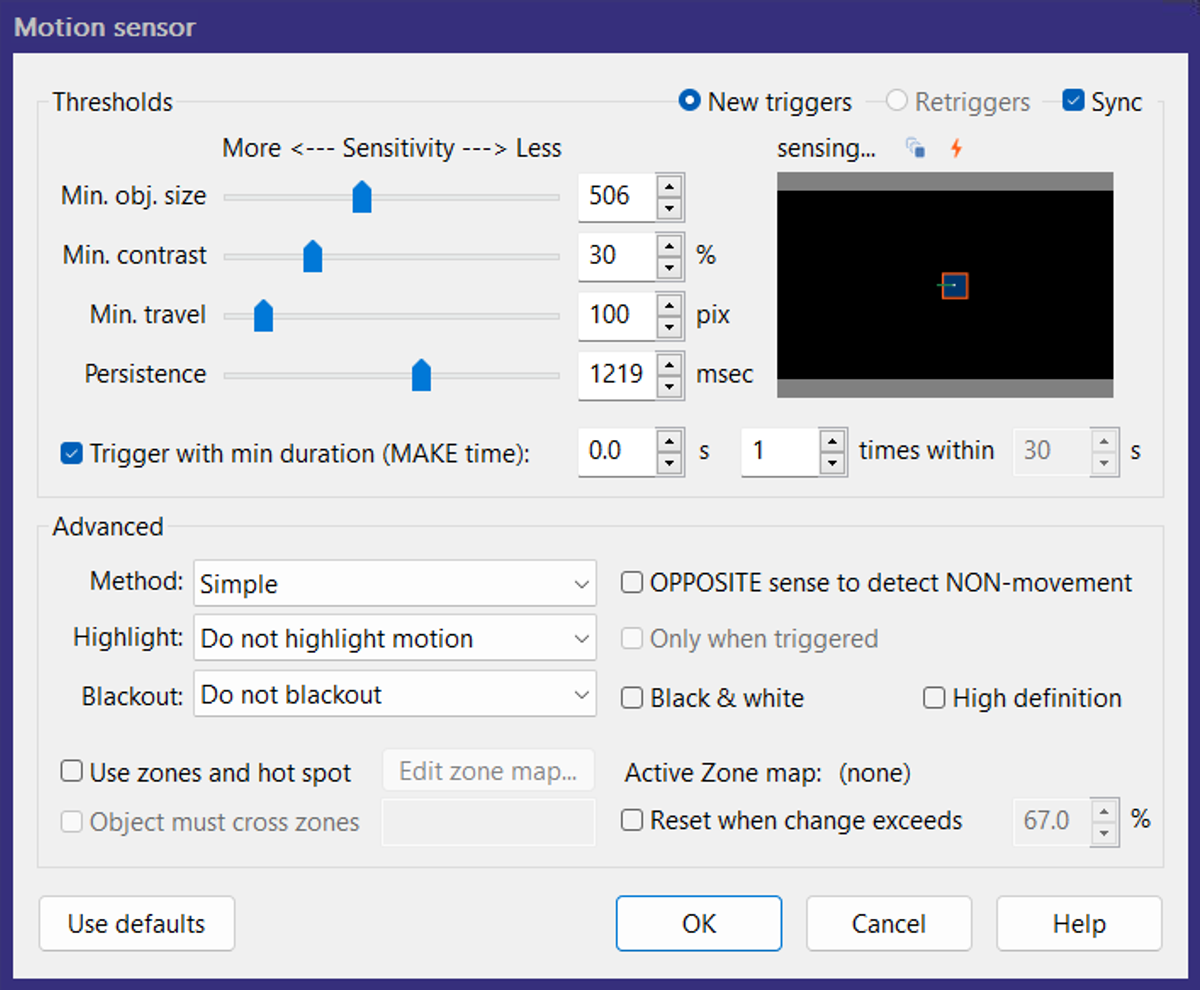Open the Highlight dropdown
1200x990 pixels.
tap(395, 639)
